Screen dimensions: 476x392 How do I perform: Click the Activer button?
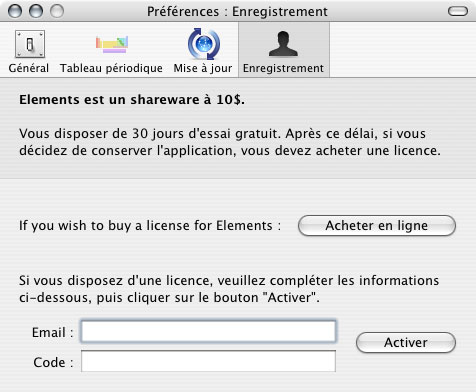coord(406,342)
